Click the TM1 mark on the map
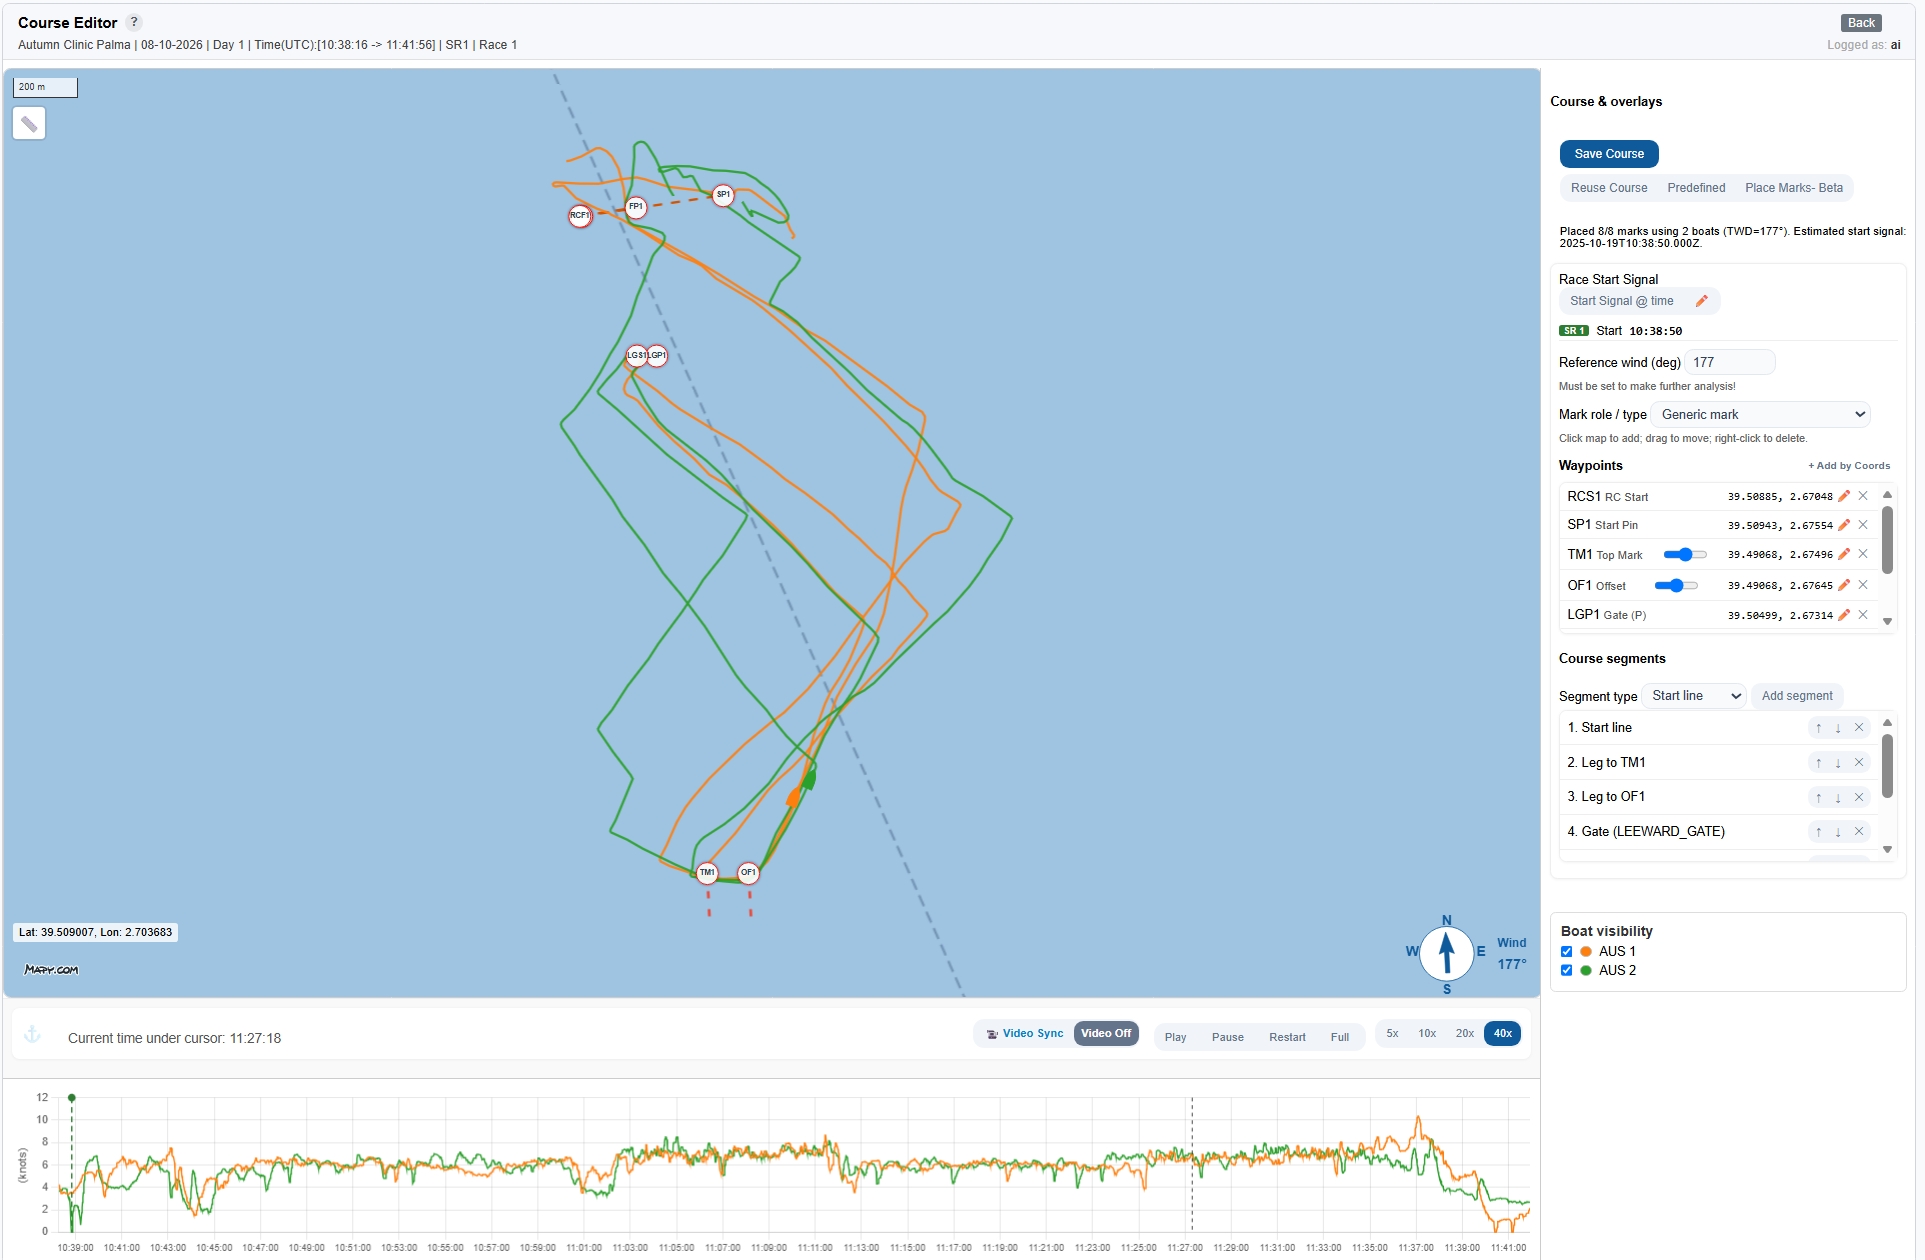The width and height of the screenshot is (1925, 1260). point(707,873)
